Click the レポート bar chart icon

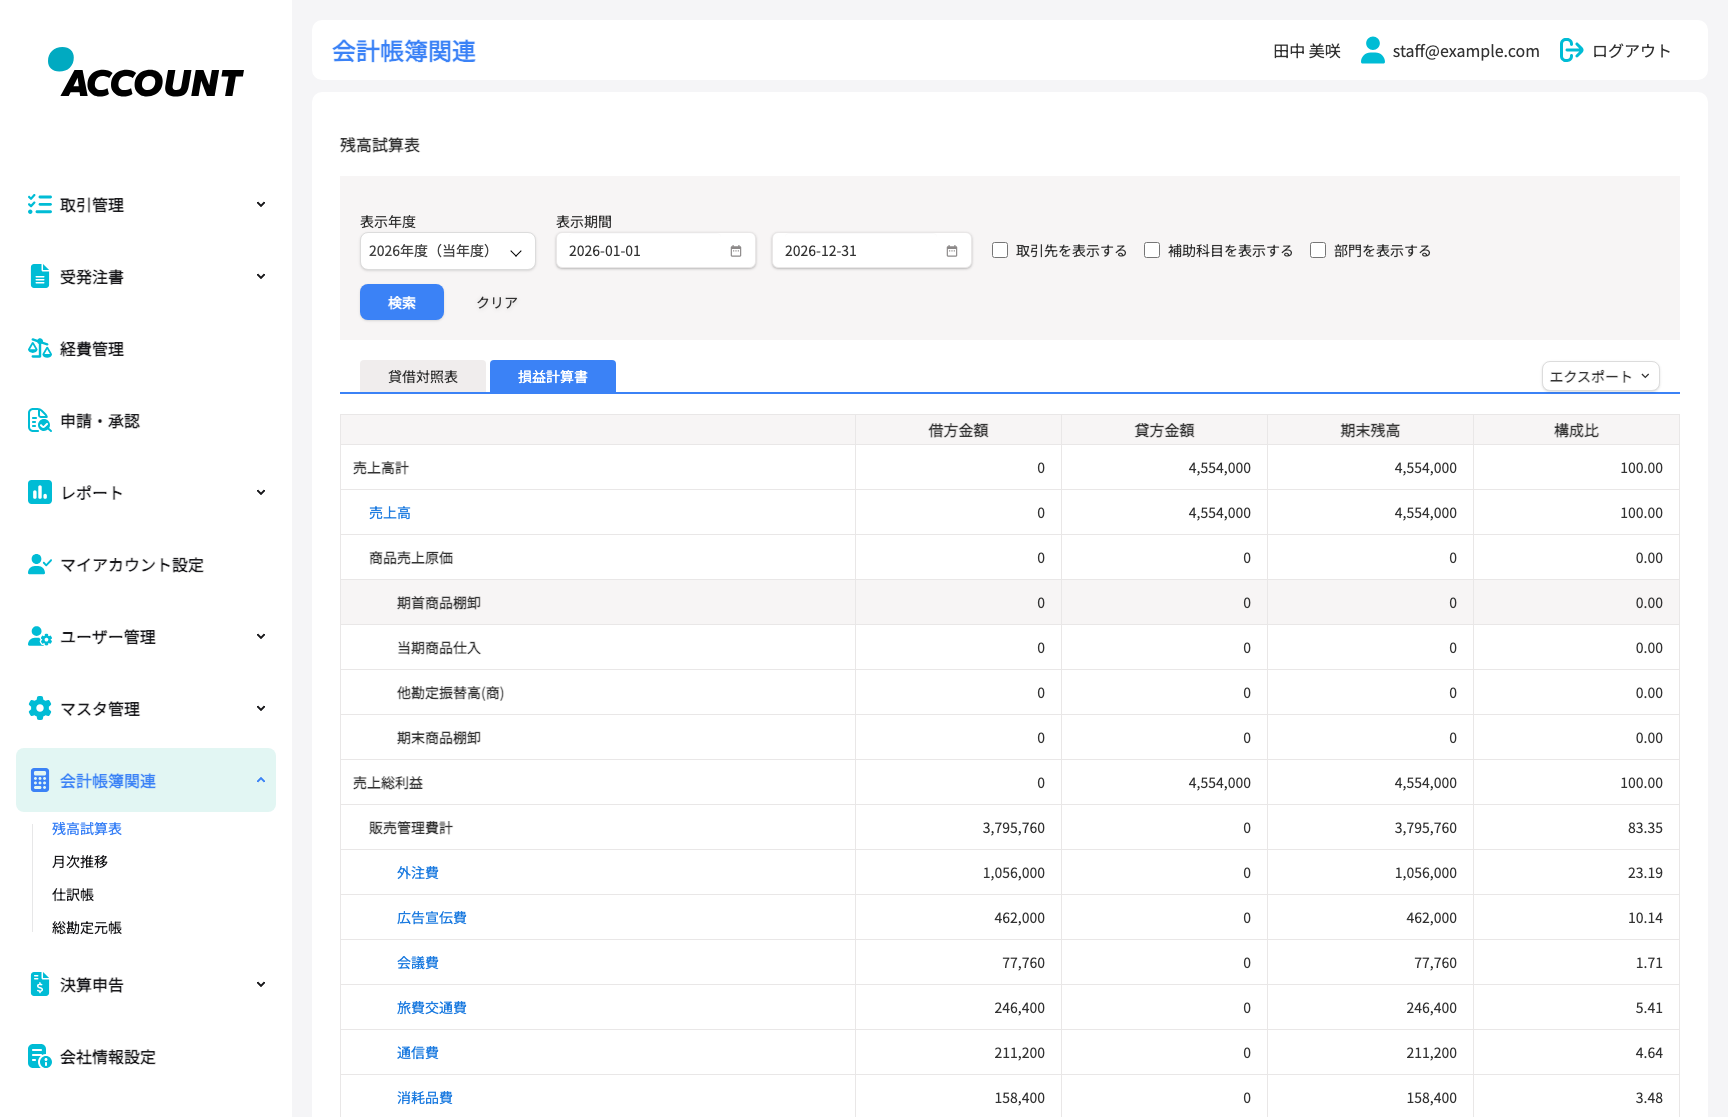coord(40,492)
